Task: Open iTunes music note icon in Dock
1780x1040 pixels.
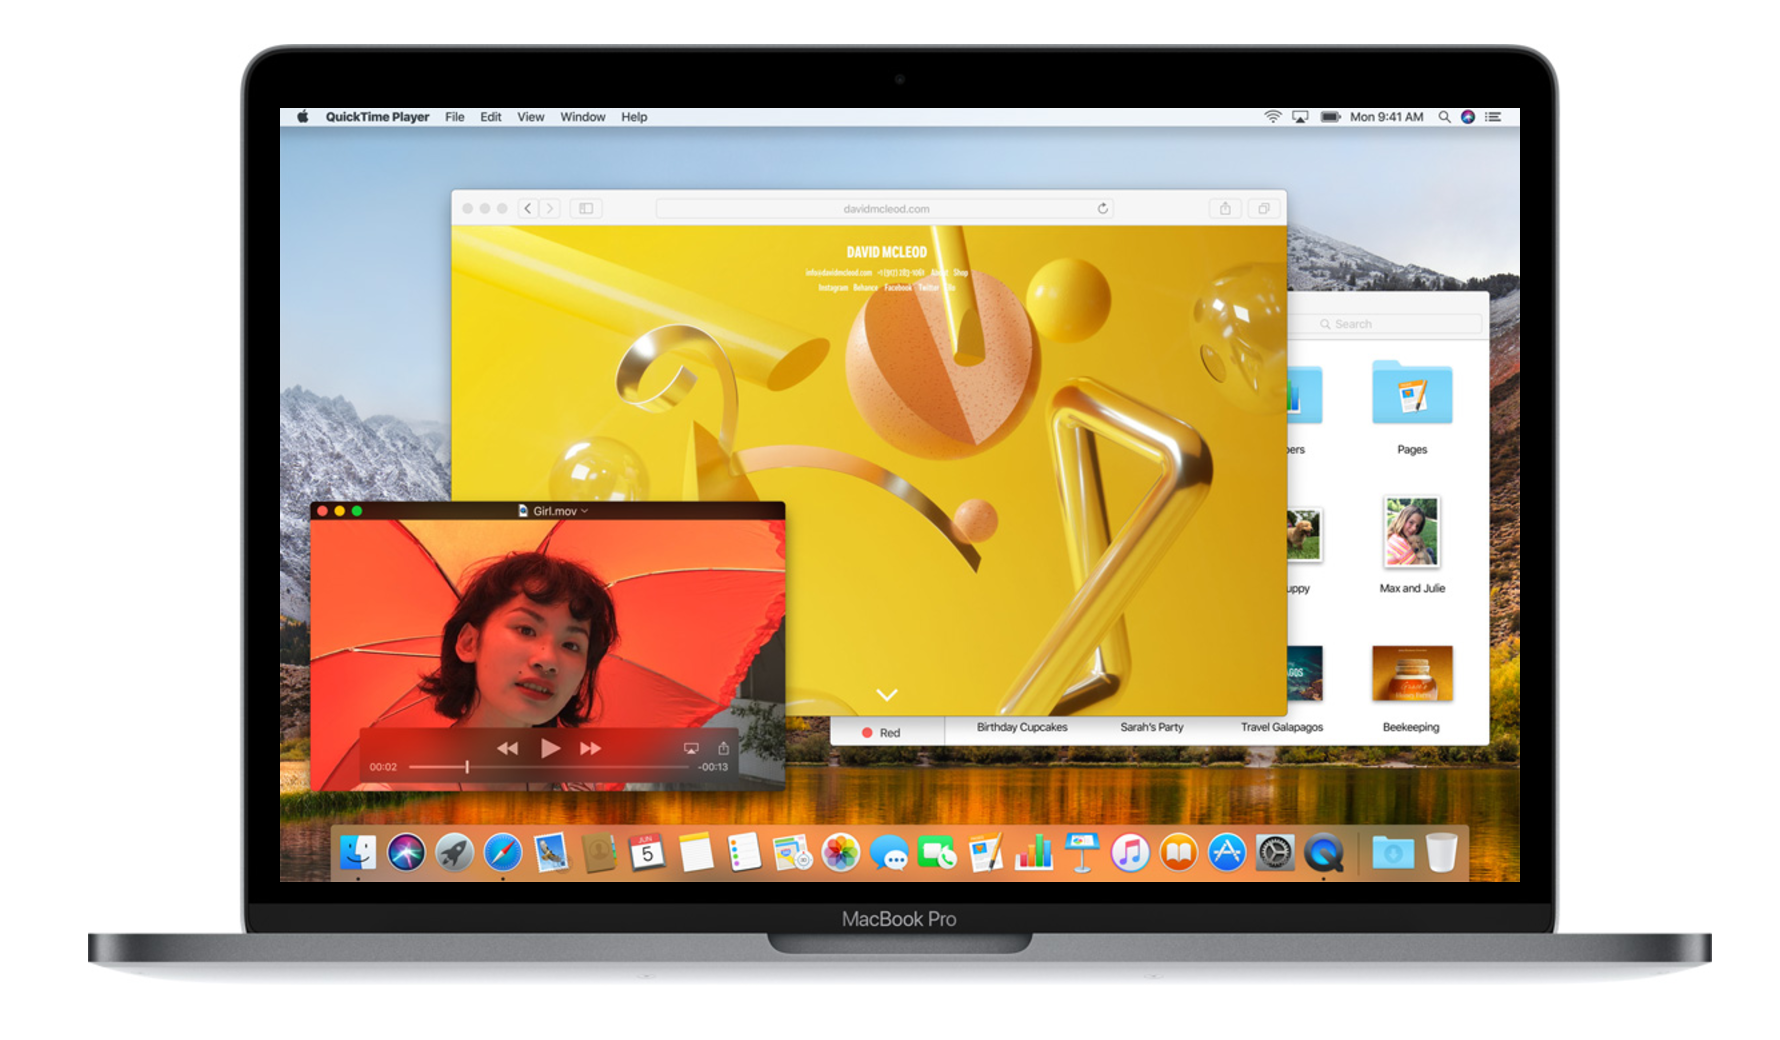Action: pyautogui.click(x=1130, y=853)
